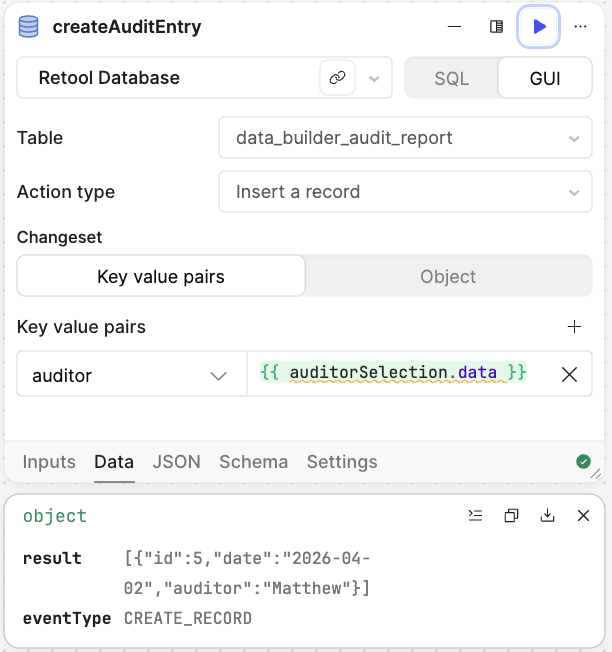Viewport: 612px width, 652px height.
Task: Close the result output panel
Action: tap(583, 516)
